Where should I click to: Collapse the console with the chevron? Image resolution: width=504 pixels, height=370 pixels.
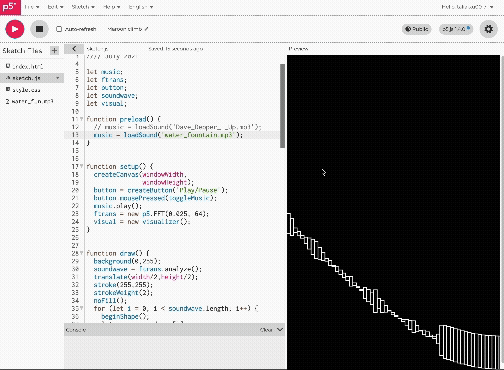click(x=280, y=330)
